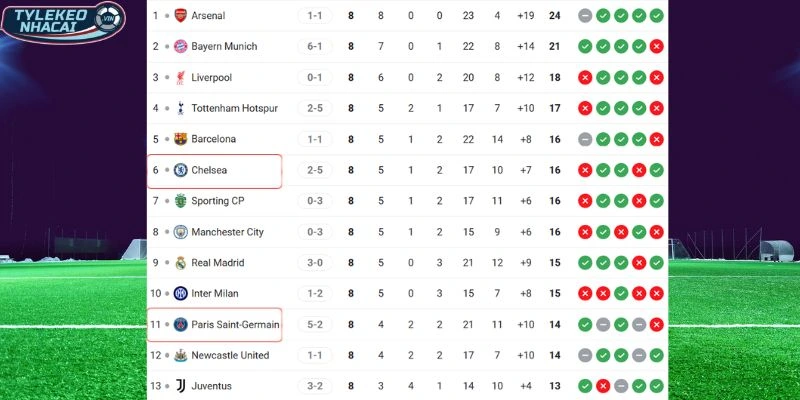Click Arsenal's 1-1 score badge
This screenshot has width=800, height=400.
[x=314, y=16]
